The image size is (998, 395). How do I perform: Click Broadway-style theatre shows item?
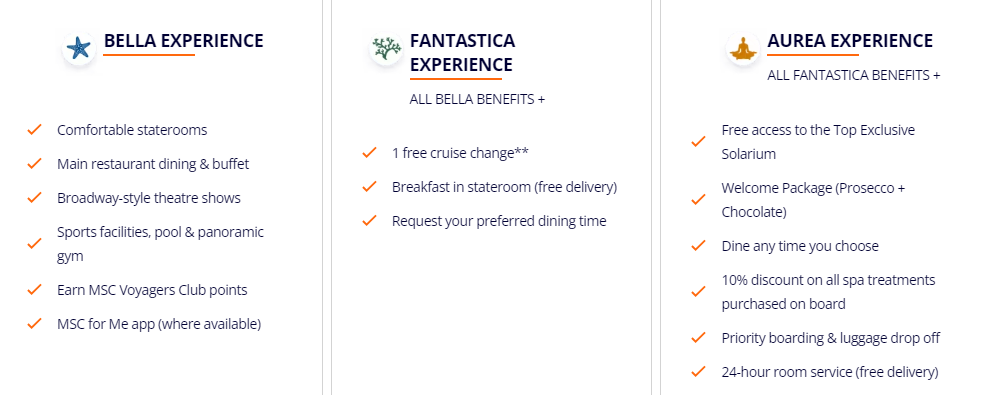click(x=149, y=198)
